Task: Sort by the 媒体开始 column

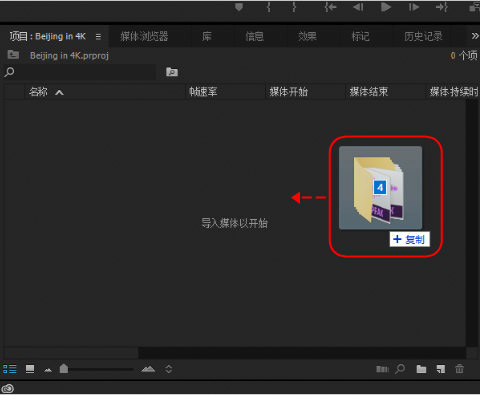Action: 289,92
